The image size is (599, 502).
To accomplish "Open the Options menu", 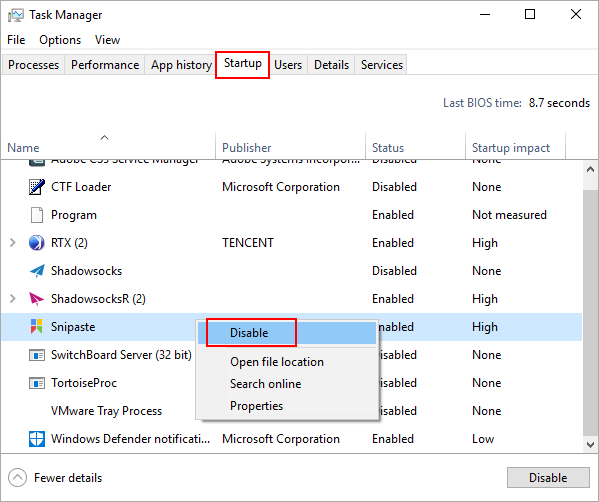I will [60, 40].
